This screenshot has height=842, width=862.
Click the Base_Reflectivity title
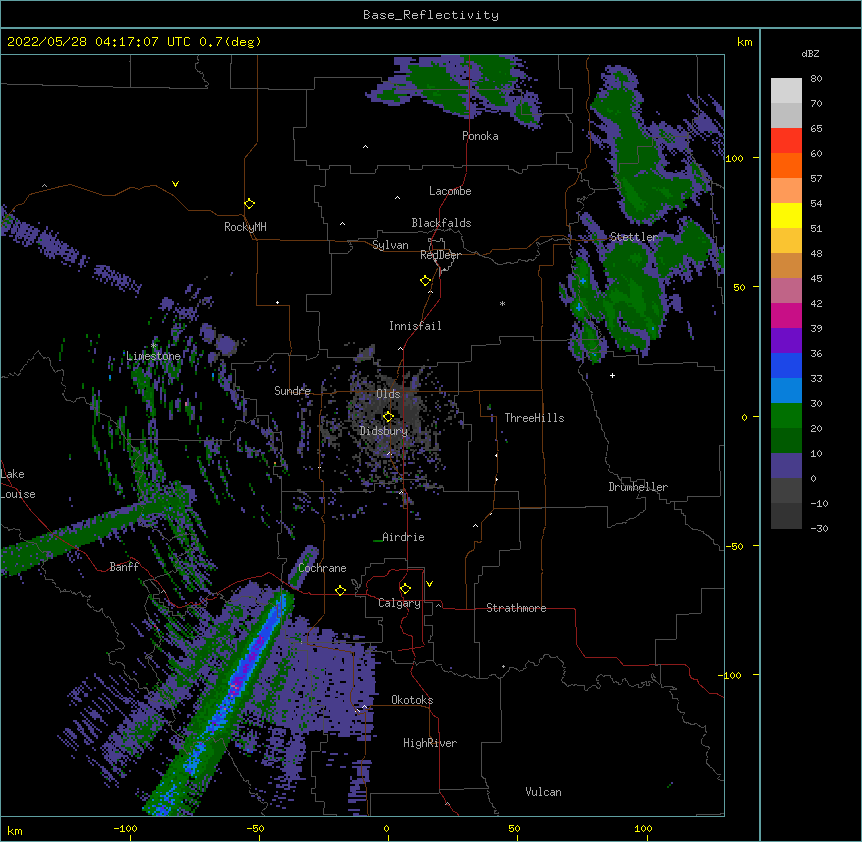point(431,15)
